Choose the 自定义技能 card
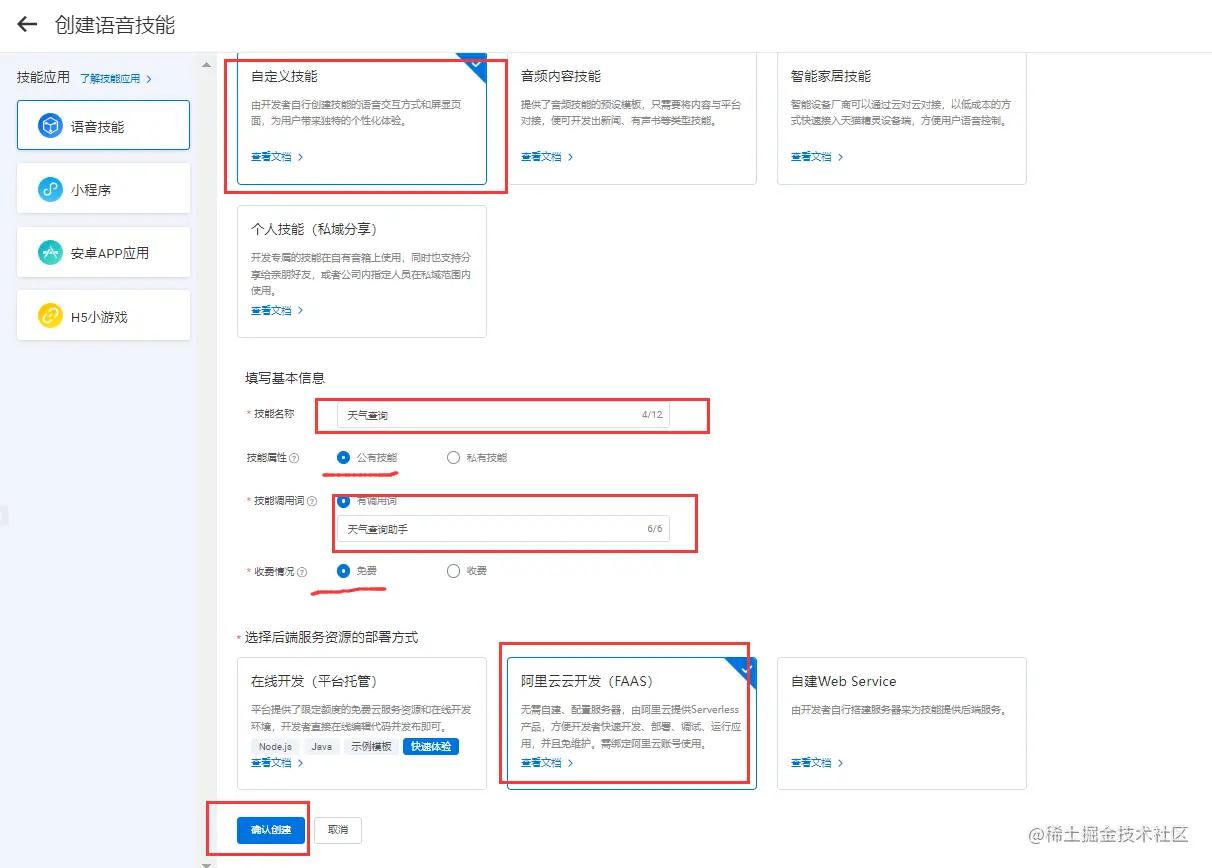The height and width of the screenshot is (868, 1212). [362, 118]
